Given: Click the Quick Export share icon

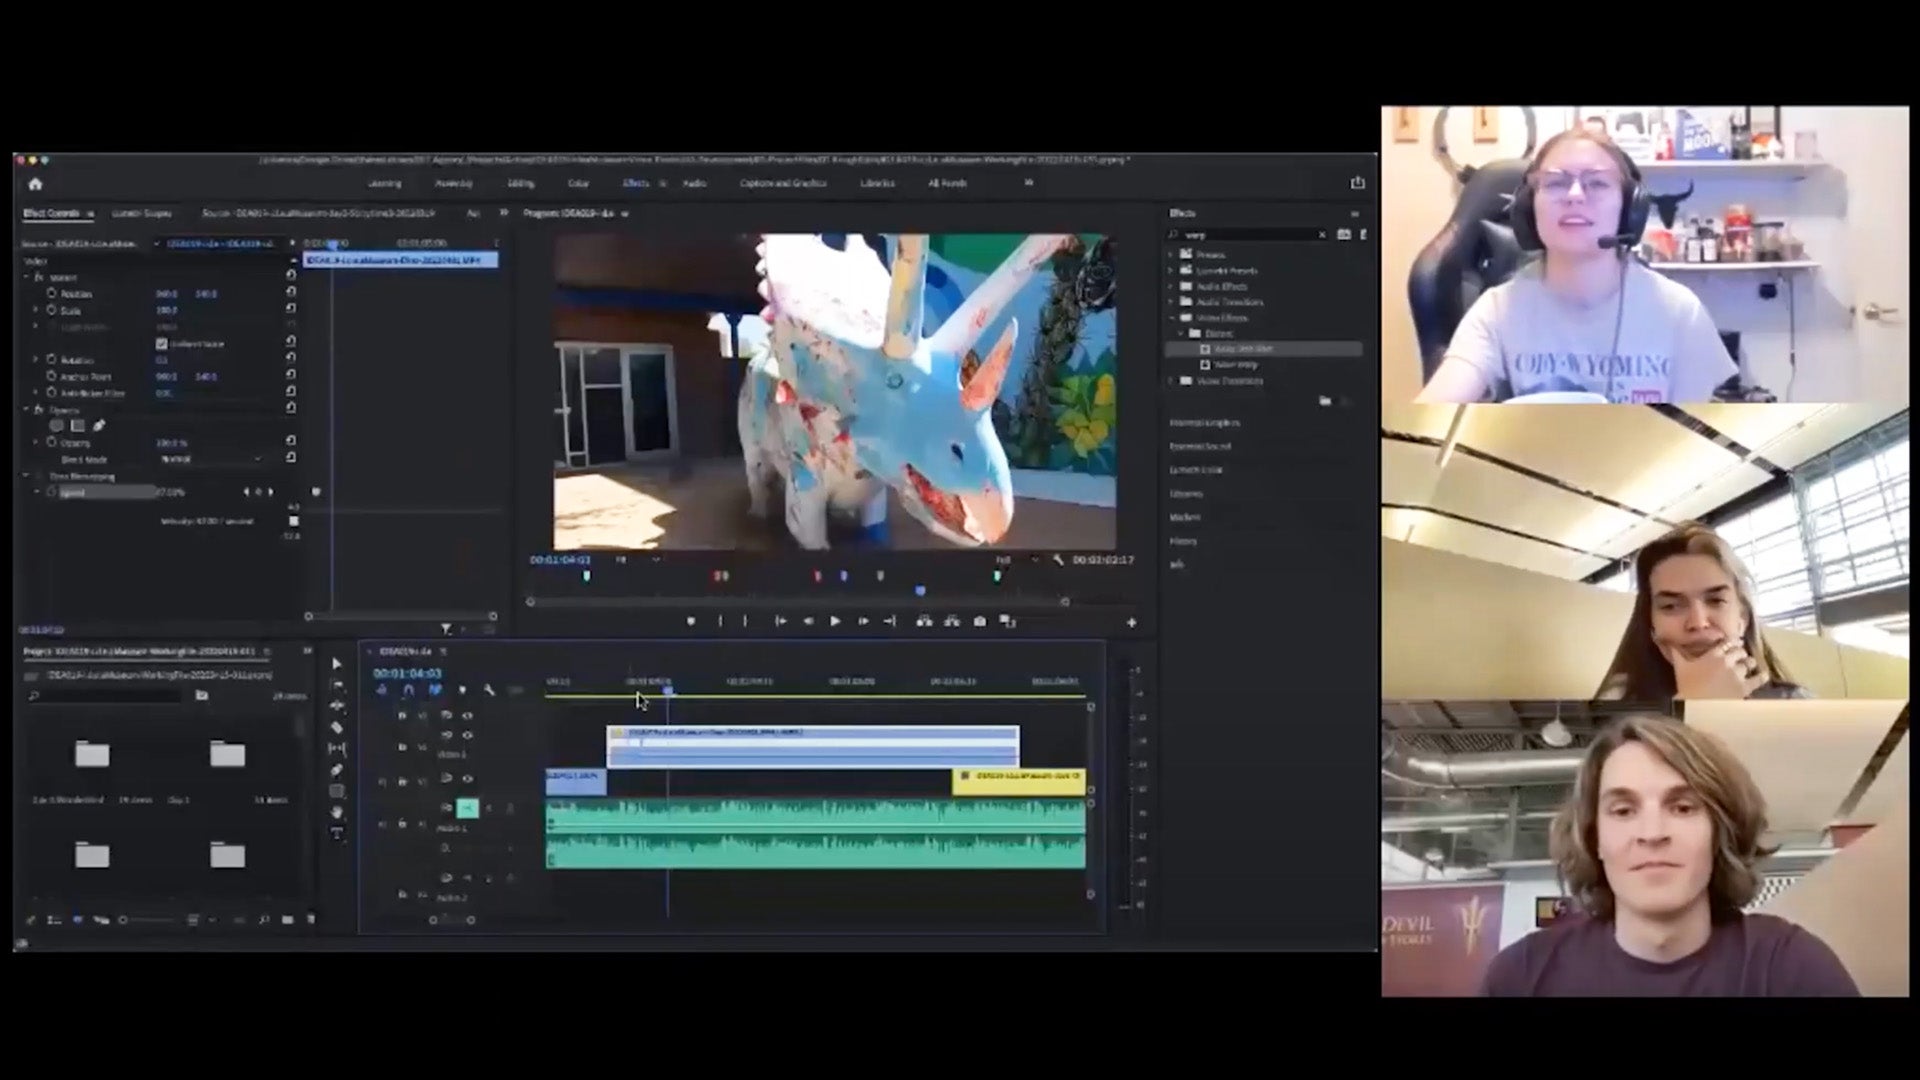Looking at the screenshot, I should click(x=1357, y=183).
